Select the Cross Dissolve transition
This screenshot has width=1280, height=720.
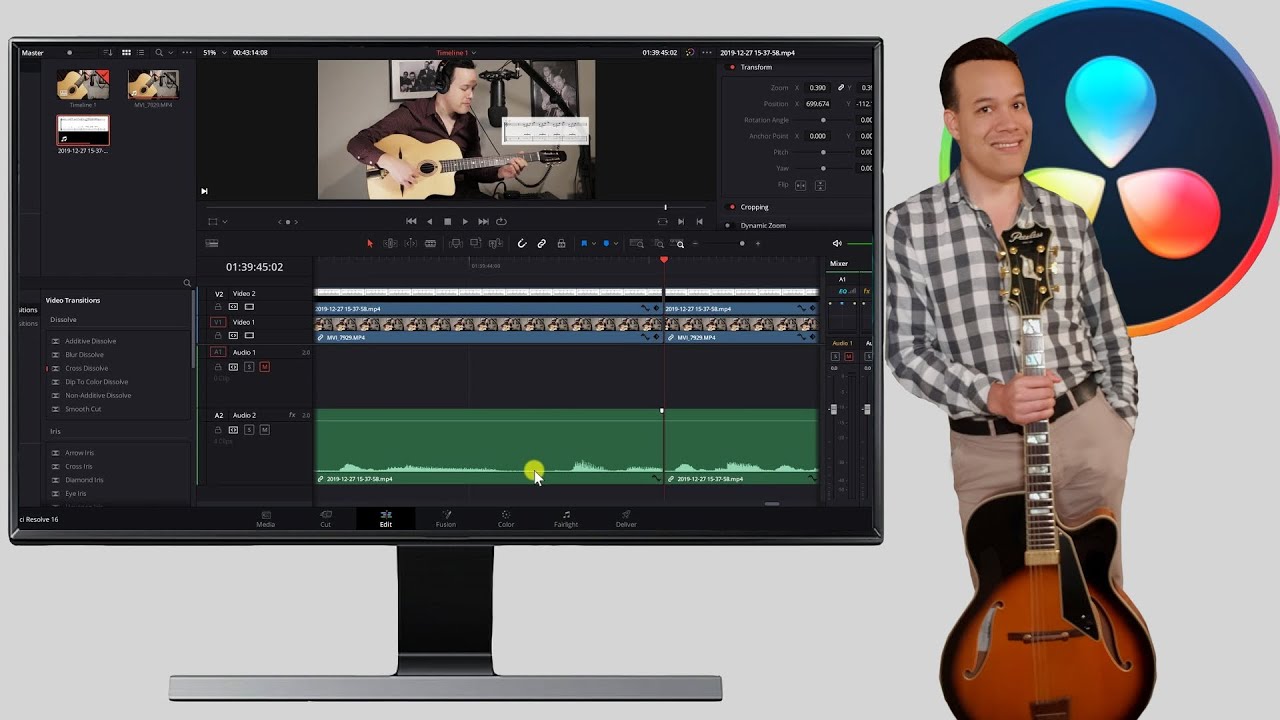tap(86, 368)
